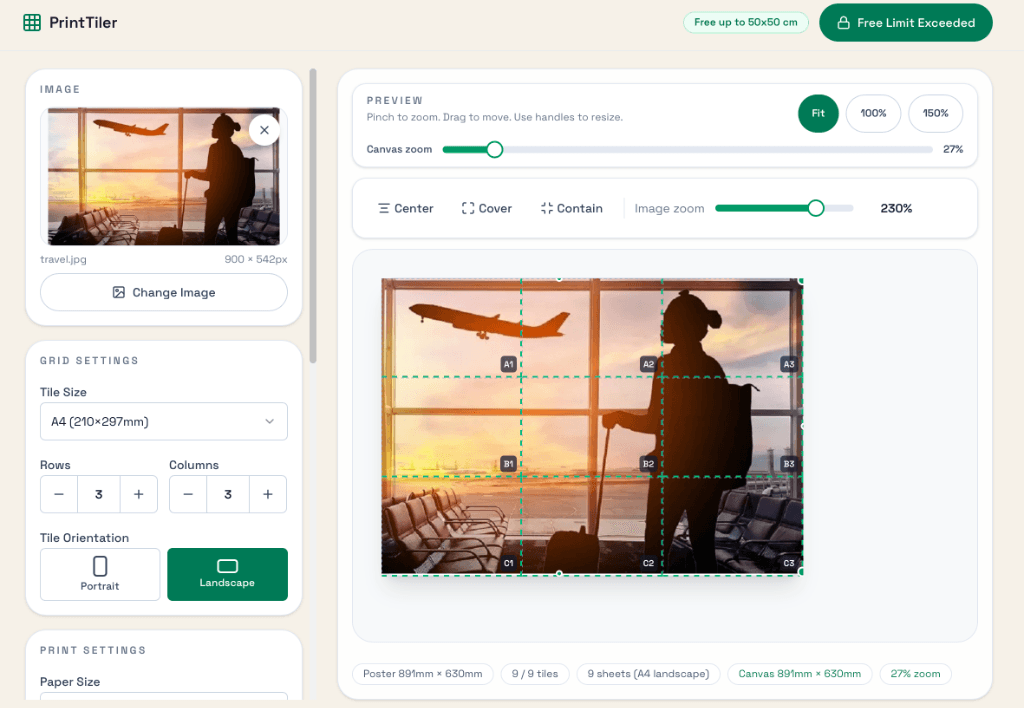1024x708 pixels.
Task: Apply the Contain image fit mode
Action: [x=571, y=208]
